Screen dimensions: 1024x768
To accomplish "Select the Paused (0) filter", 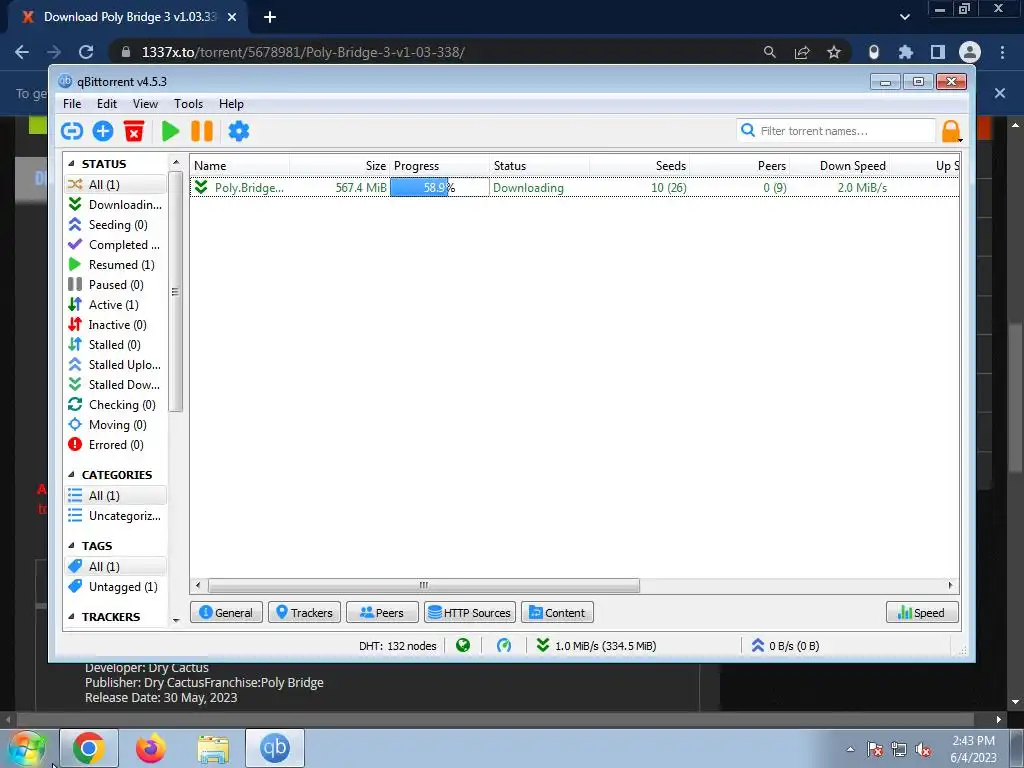I will pyautogui.click(x=115, y=285).
